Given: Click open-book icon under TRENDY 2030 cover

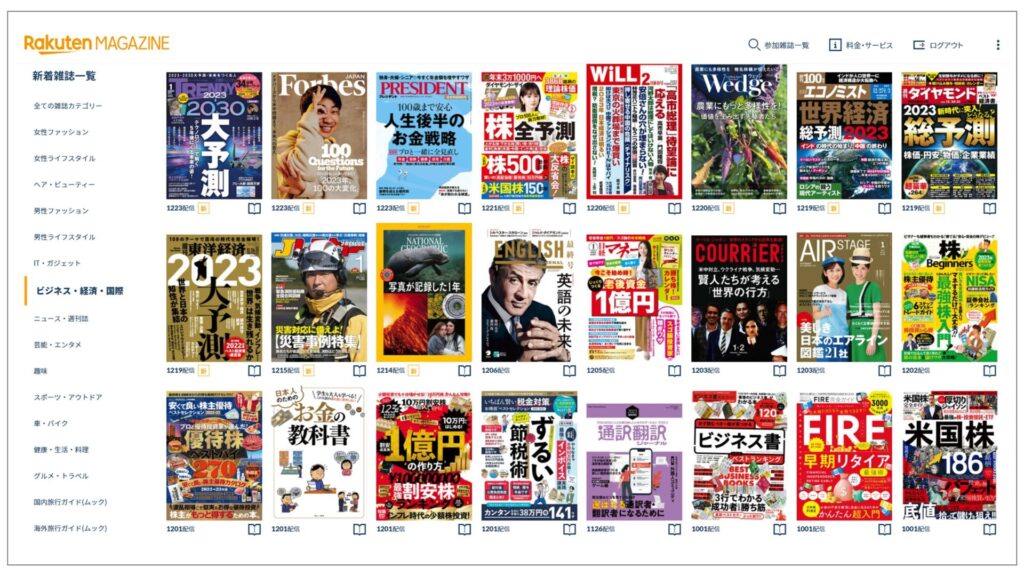Looking at the screenshot, I should pyautogui.click(x=254, y=208).
